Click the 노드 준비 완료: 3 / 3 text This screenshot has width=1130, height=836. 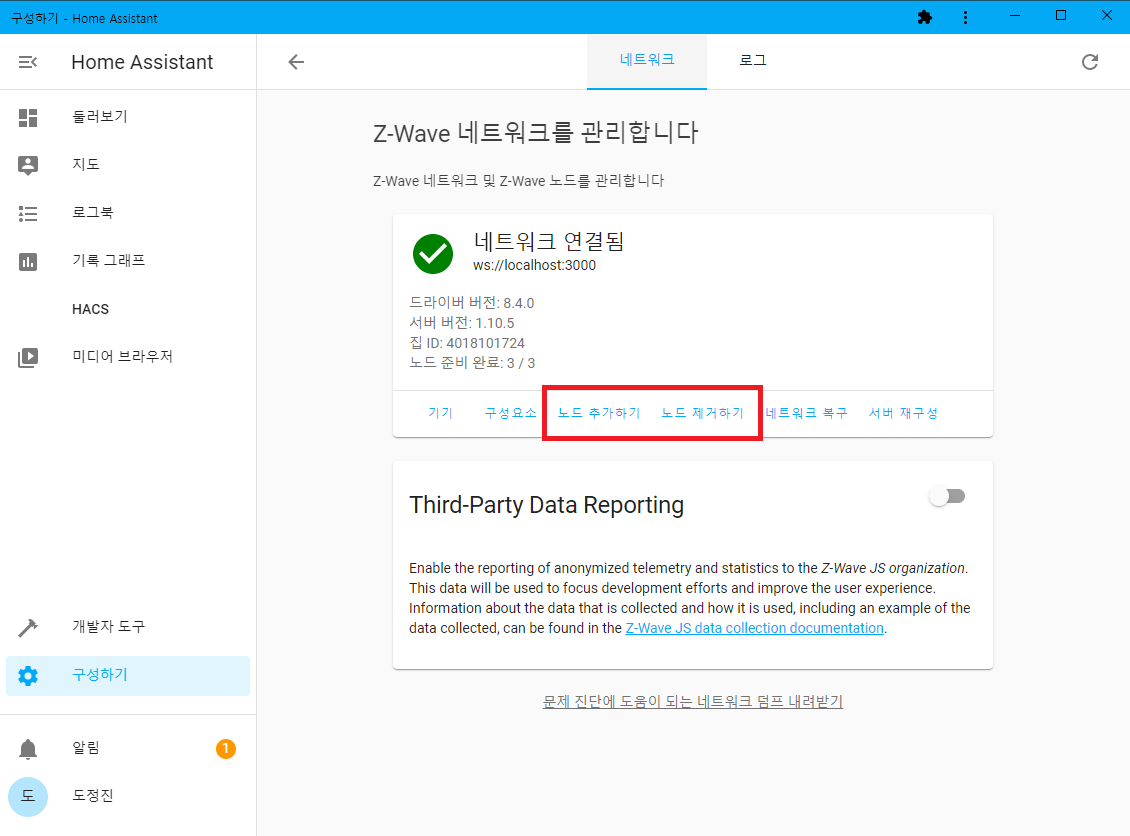(x=472, y=363)
